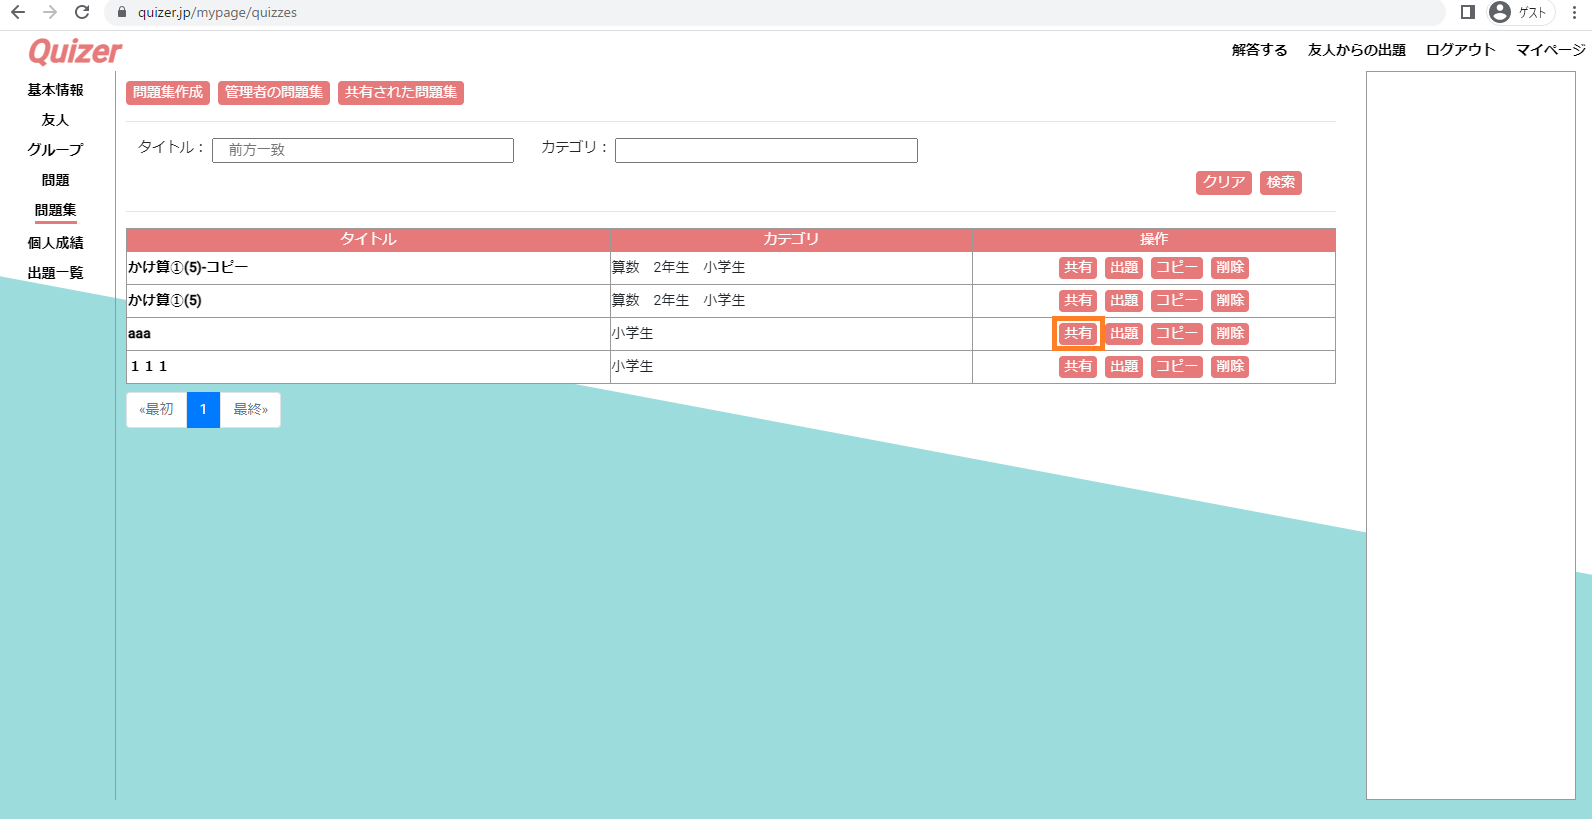Click the 問題集作成 button
The width and height of the screenshot is (1592, 819).
[168, 93]
